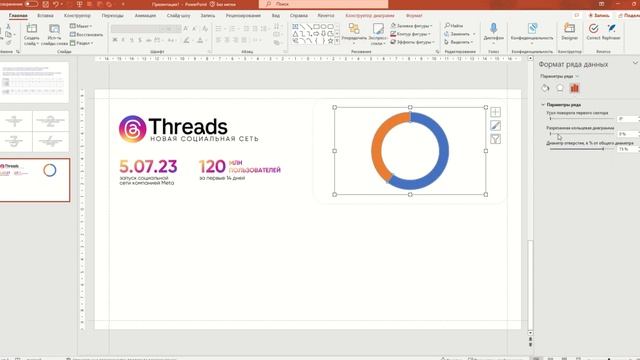Image resolution: width=640 pixels, height=360 pixels.
Task: Open the Раздел dropdown
Action: (82, 43)
